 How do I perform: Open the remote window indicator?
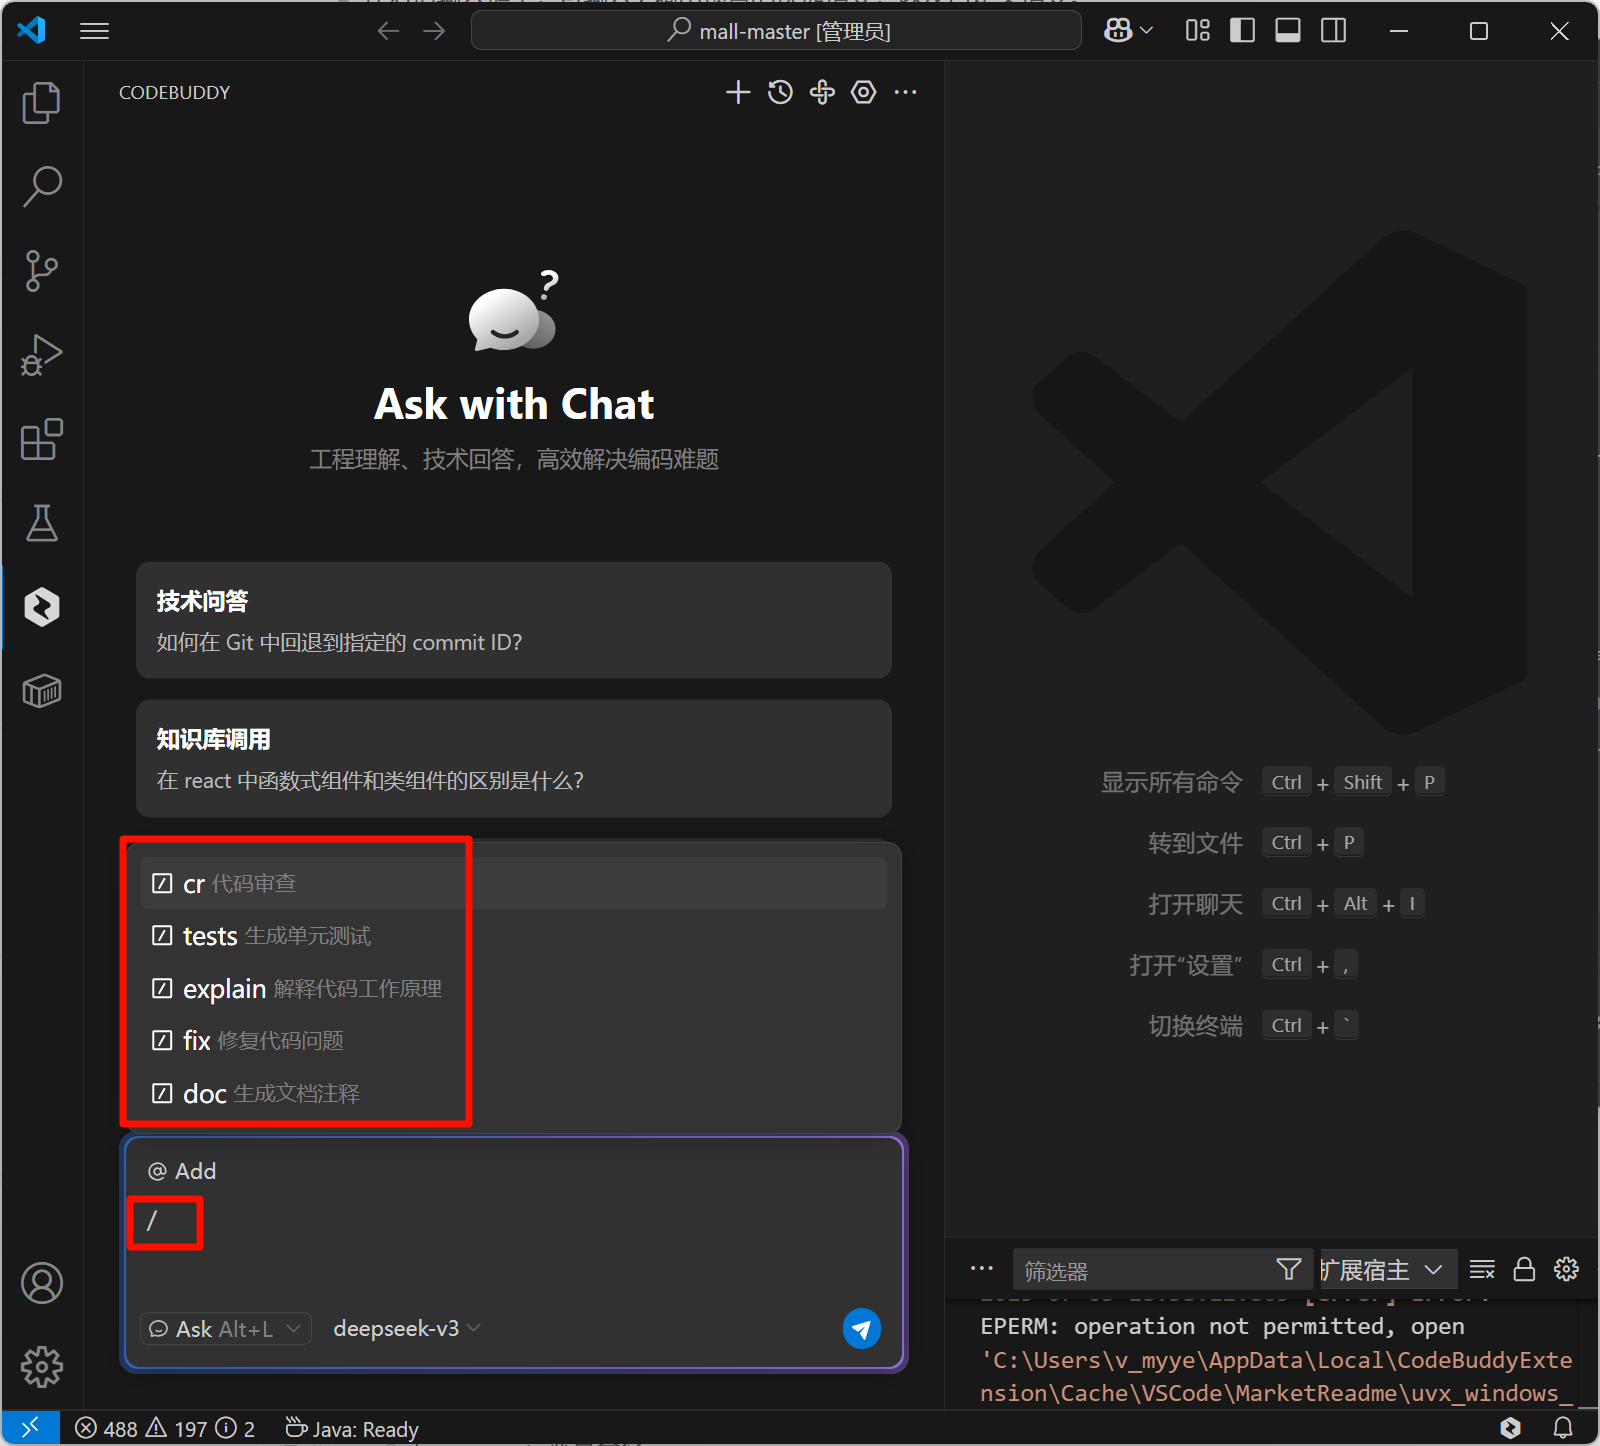[30, 1428]
